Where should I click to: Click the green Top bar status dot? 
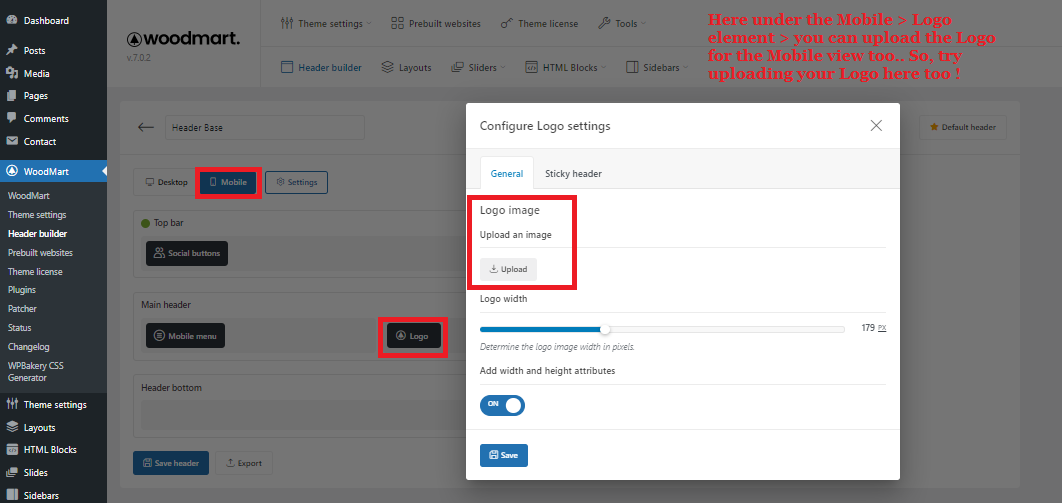coord(145,223)
